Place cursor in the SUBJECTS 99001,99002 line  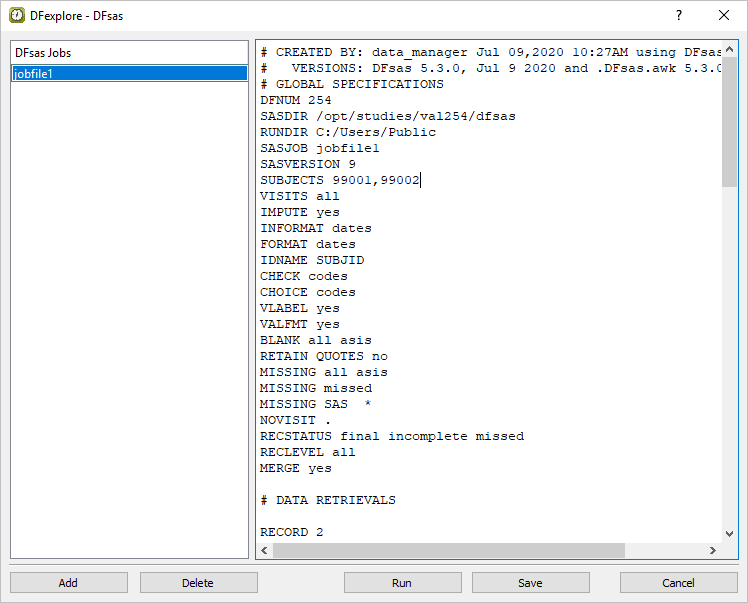[x=340, y=180]
